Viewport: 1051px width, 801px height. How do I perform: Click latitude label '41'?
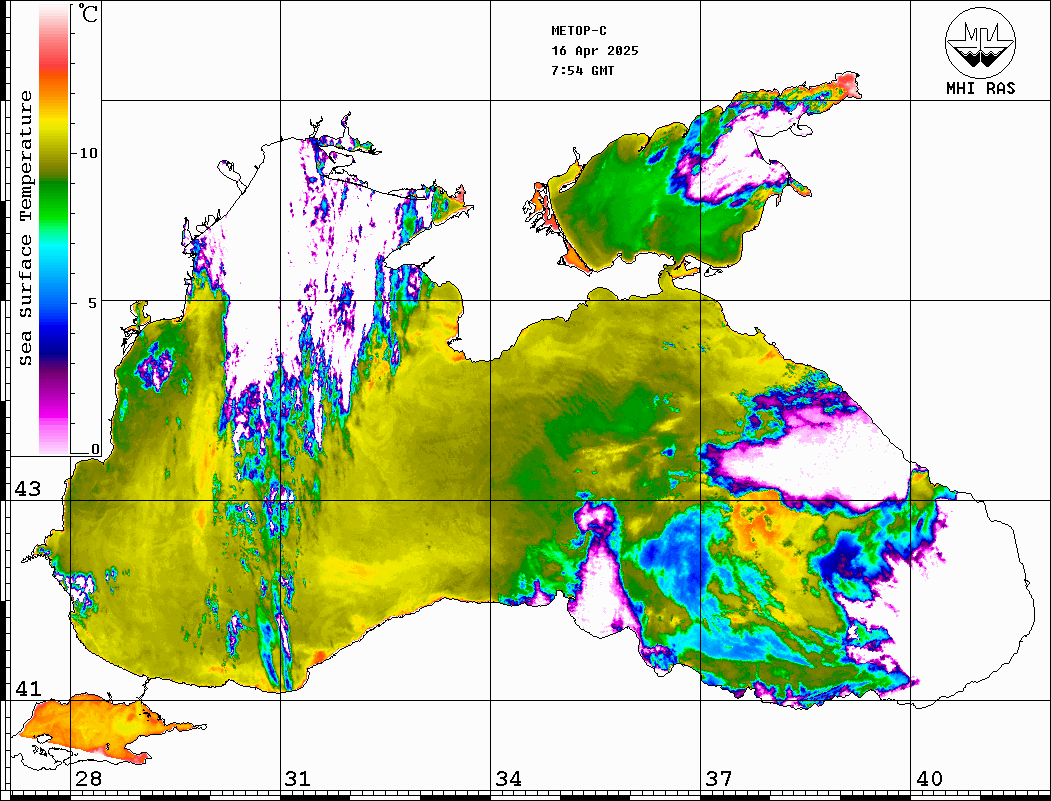click(28, 688)
